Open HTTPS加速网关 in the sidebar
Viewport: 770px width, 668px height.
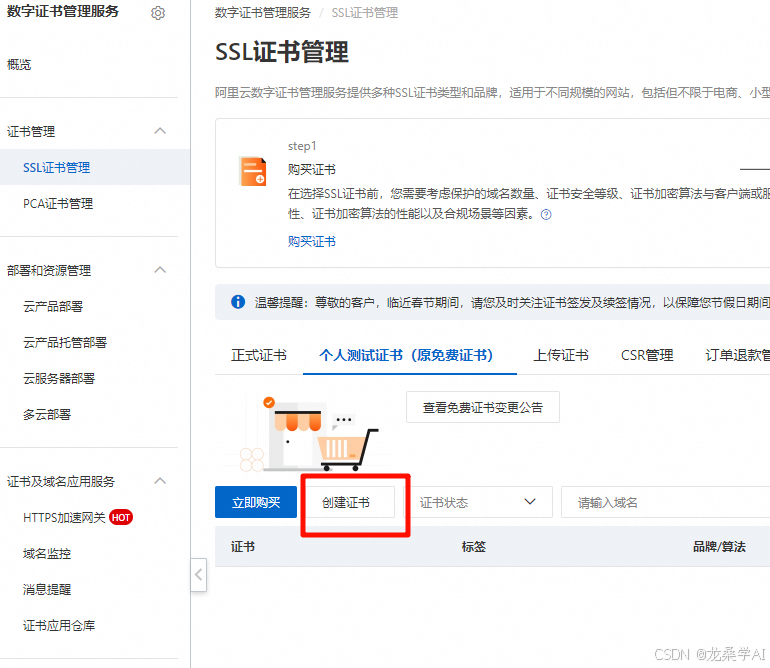point(64,517)
